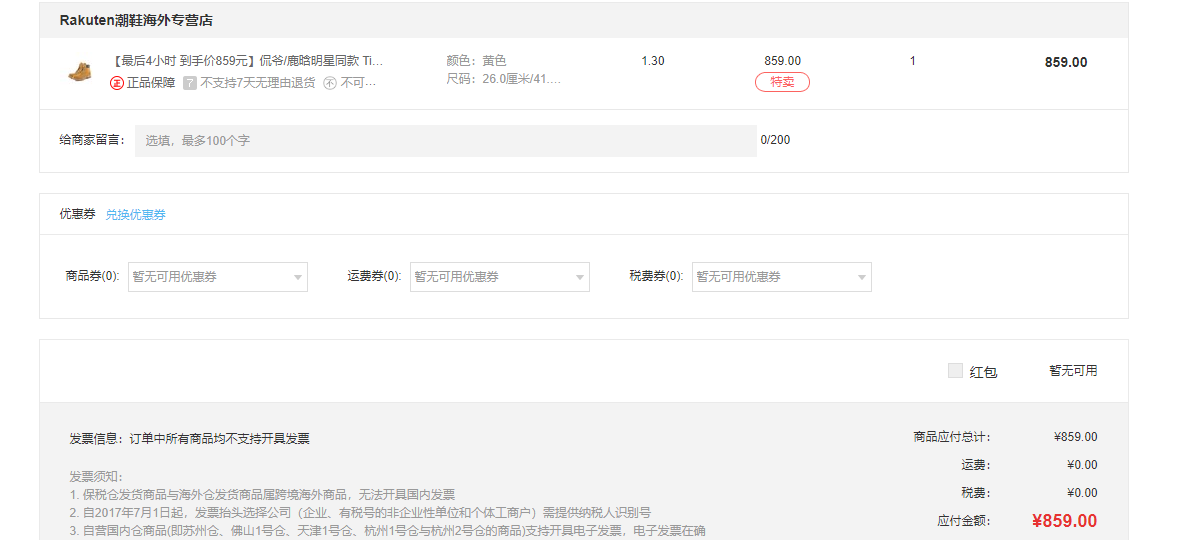Click the 税费券 dropdown arrow

[x=862, y=278]
